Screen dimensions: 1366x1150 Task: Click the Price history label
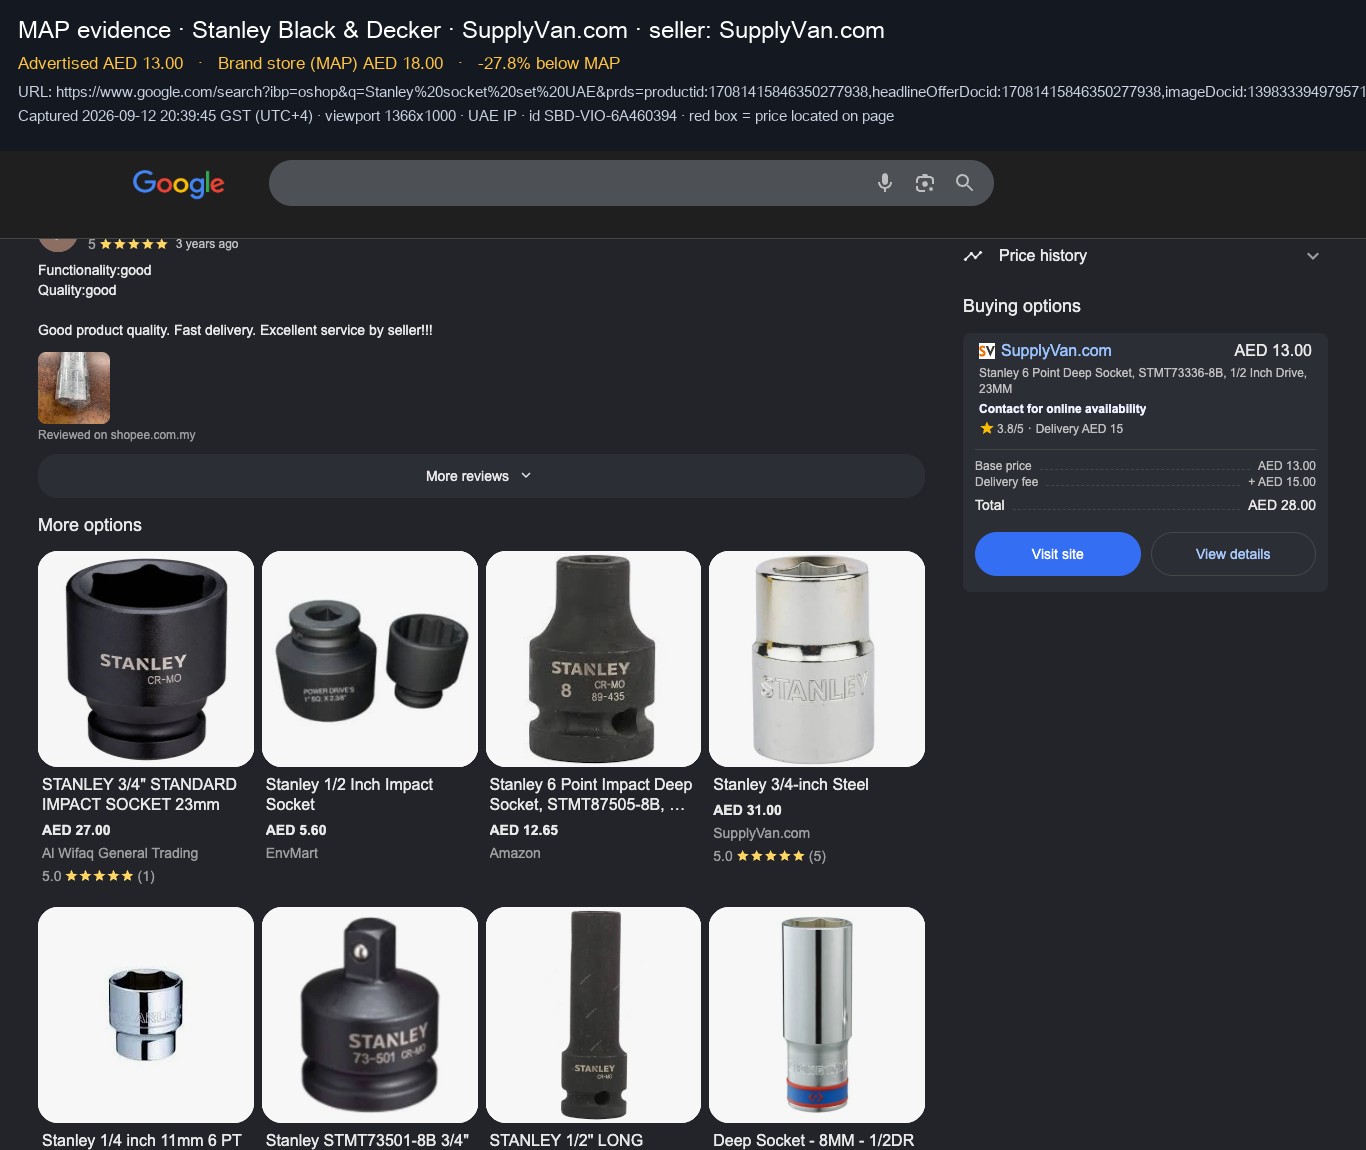click(1043, 256)
